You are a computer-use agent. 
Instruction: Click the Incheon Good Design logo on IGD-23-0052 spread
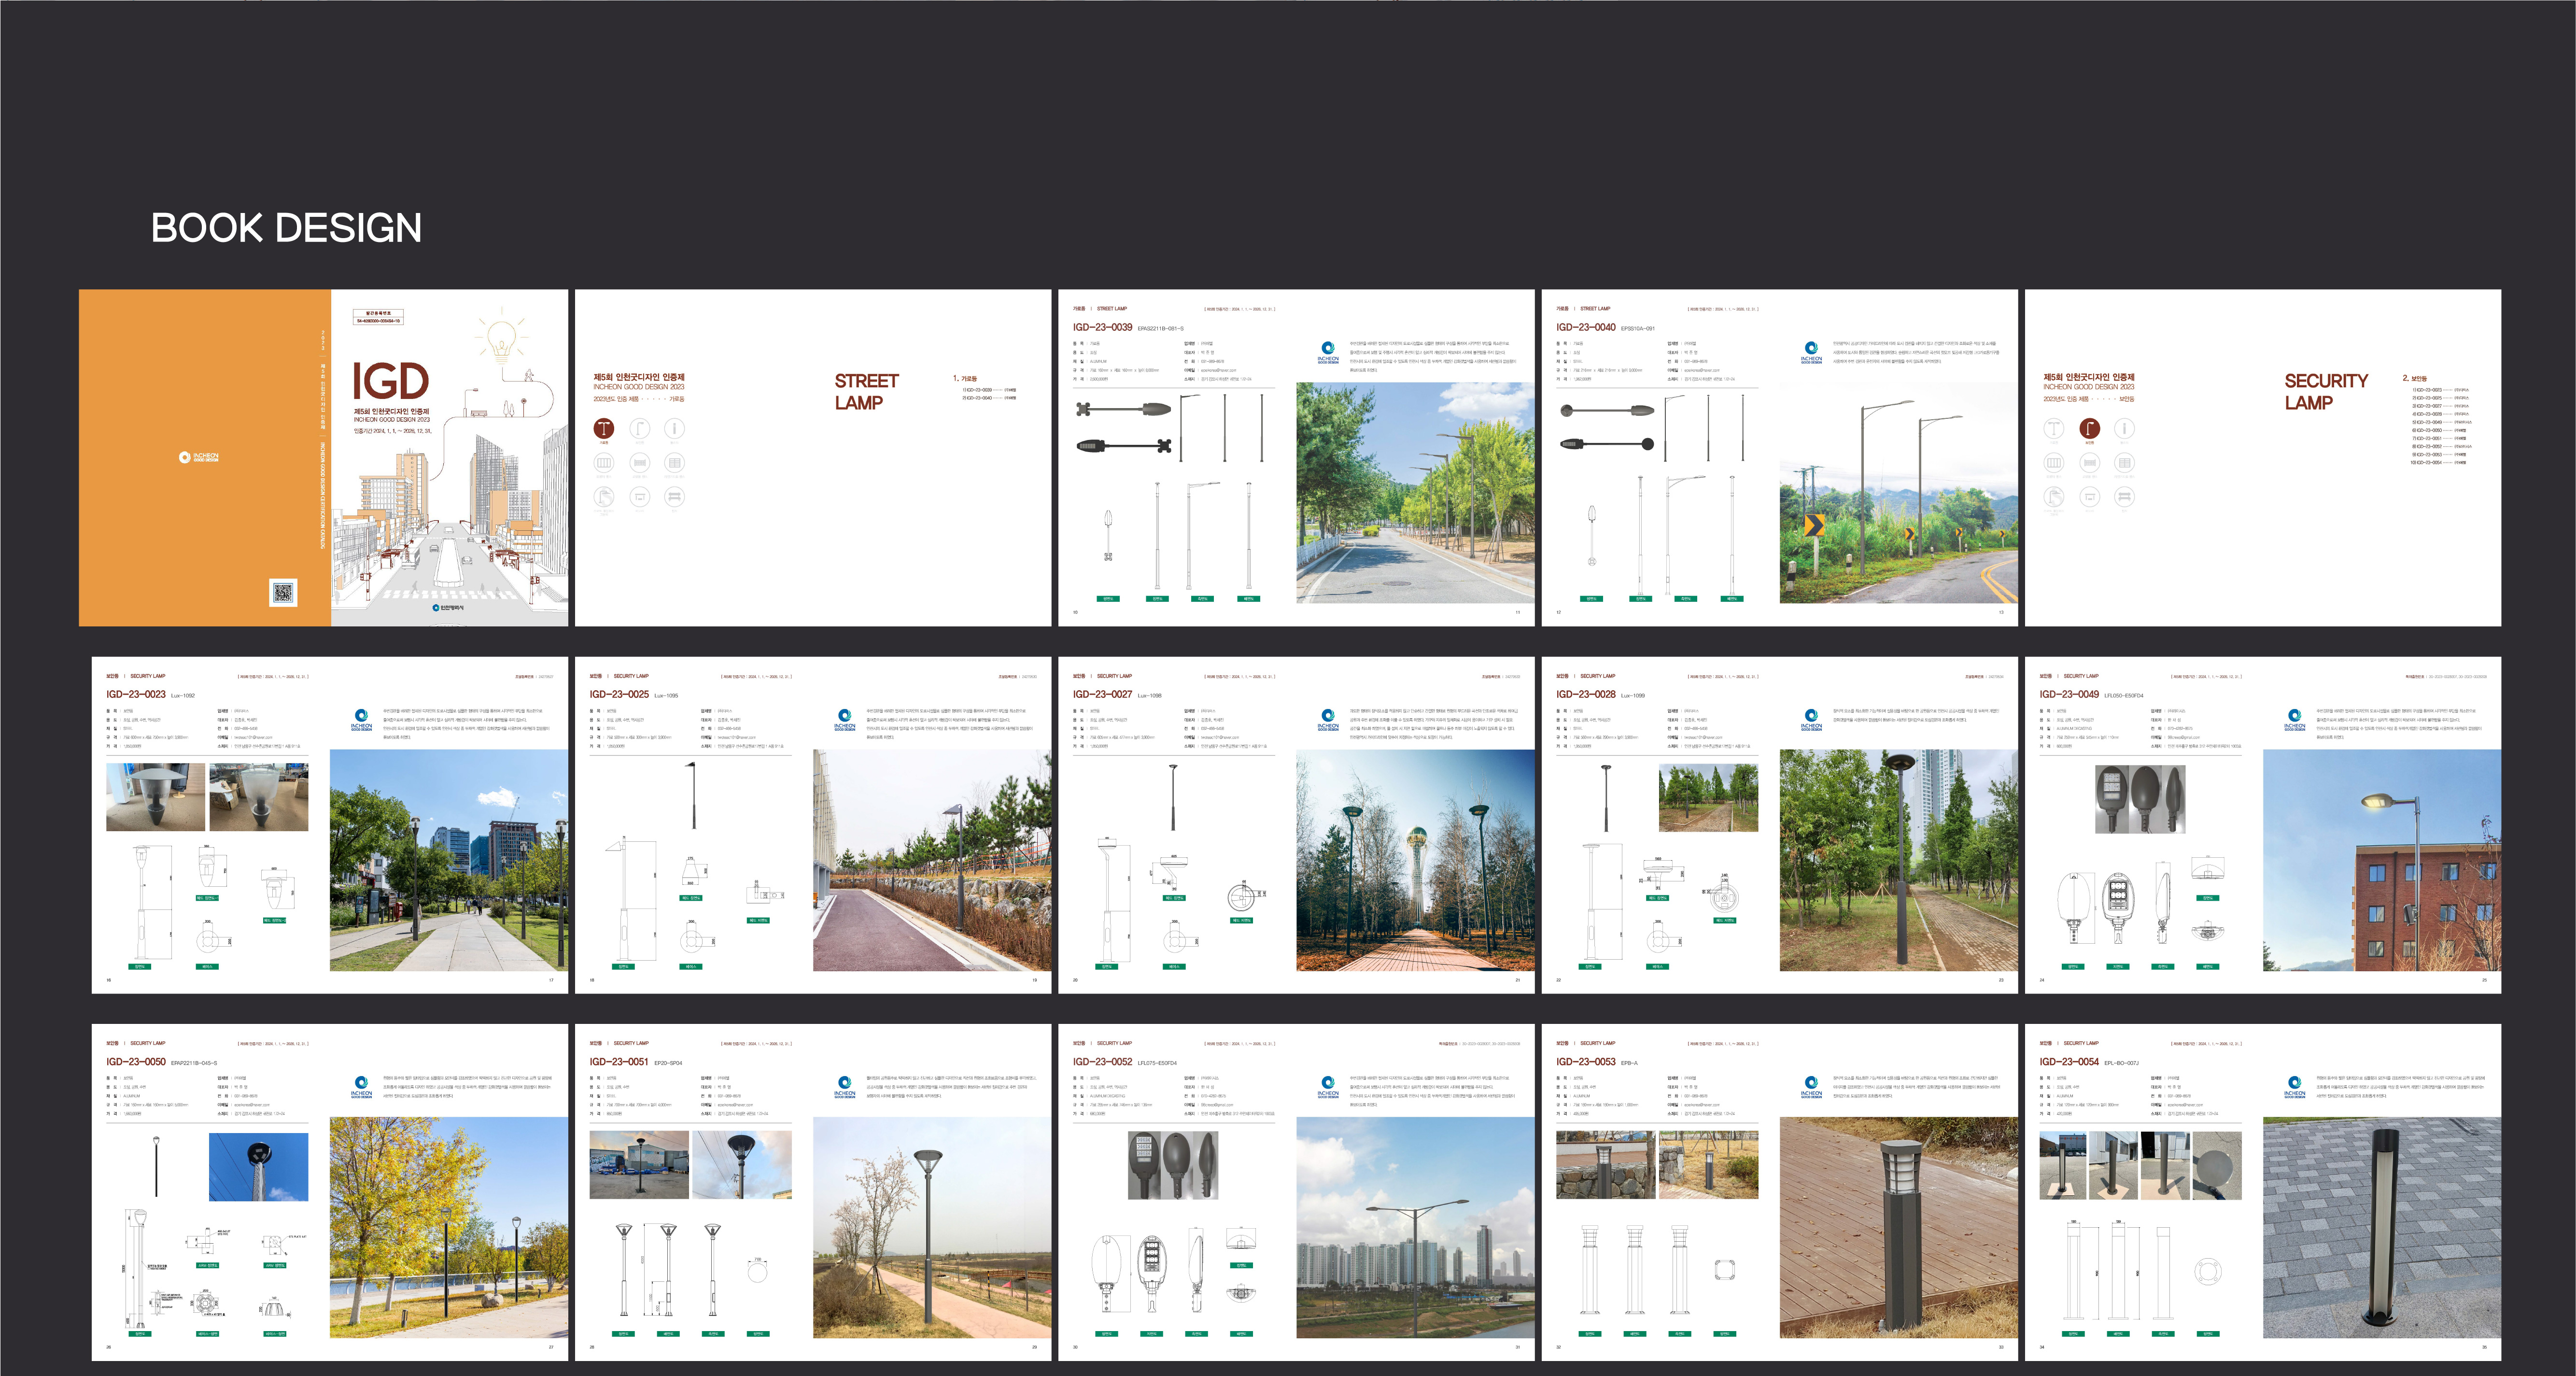[1328, 1087]
